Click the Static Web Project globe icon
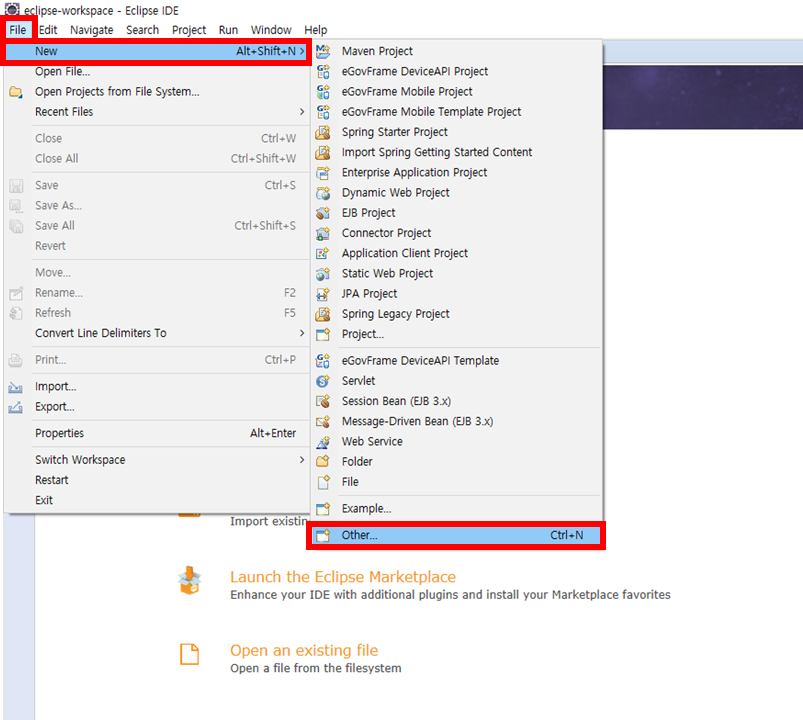This screenshot has width=803, height=720. click(323, 273)
